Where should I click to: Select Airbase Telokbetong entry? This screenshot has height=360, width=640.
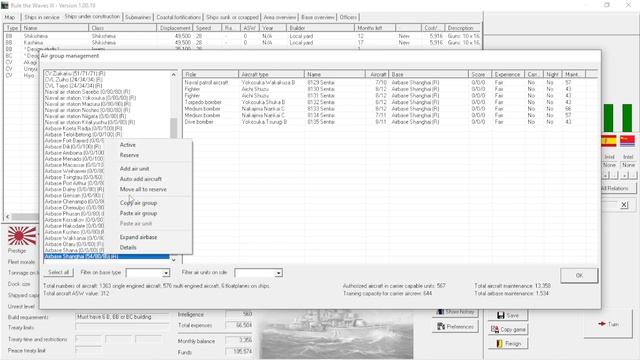(x=83, y=134)
